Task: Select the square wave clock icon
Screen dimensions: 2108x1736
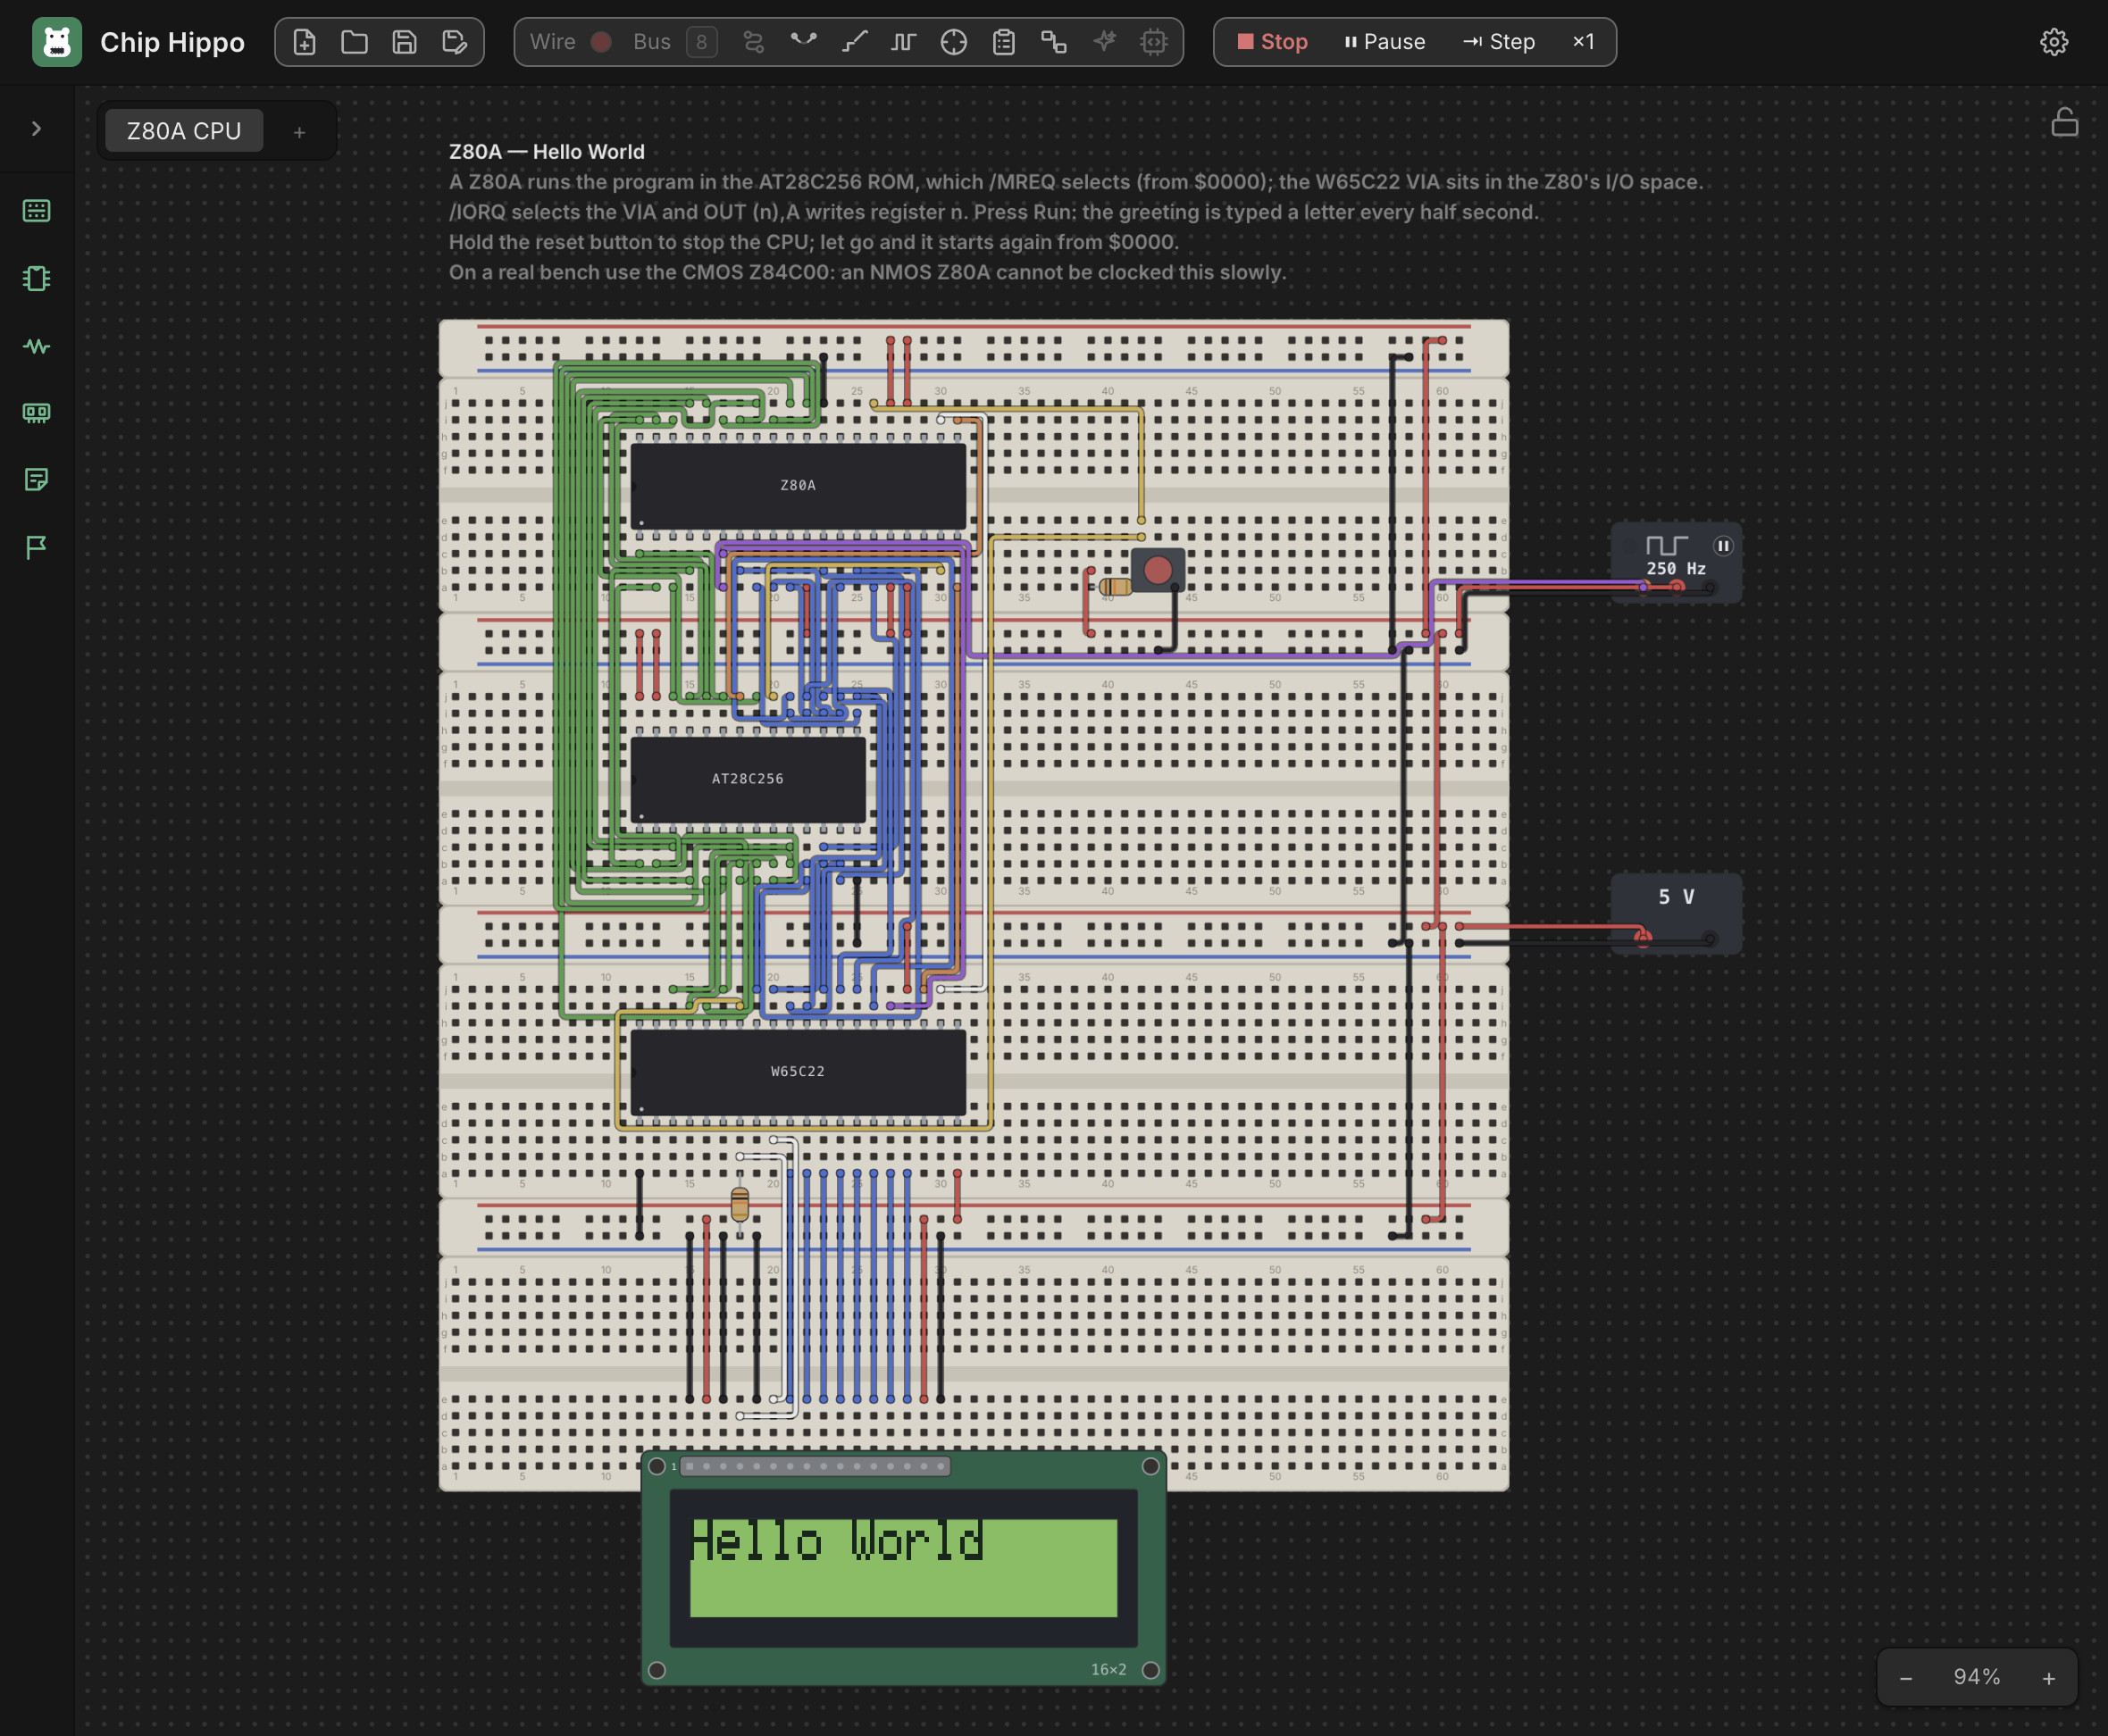Action: point(904,42)
